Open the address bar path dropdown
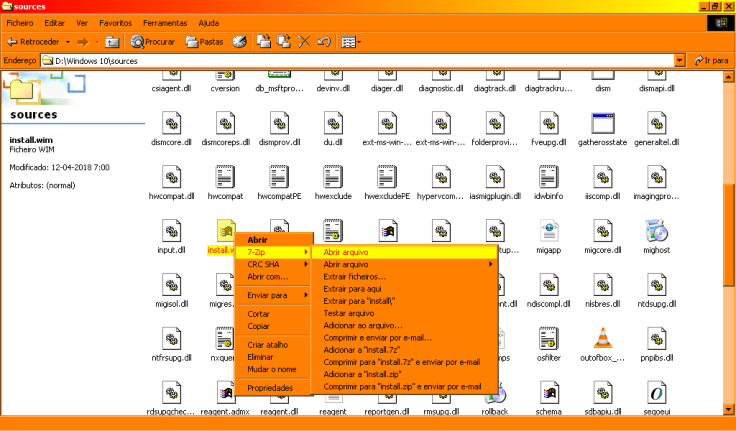Viewport: 736px width, 431px height. click(679, 61)
